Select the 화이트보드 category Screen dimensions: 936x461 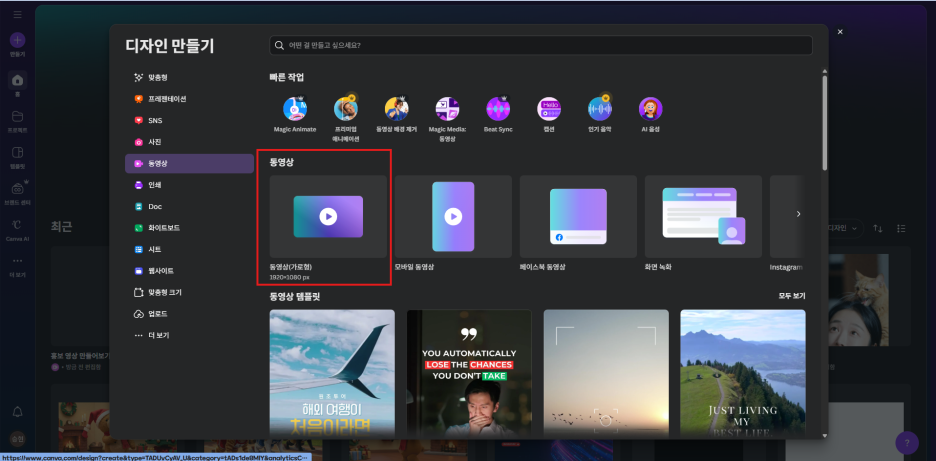pos(189,228)
